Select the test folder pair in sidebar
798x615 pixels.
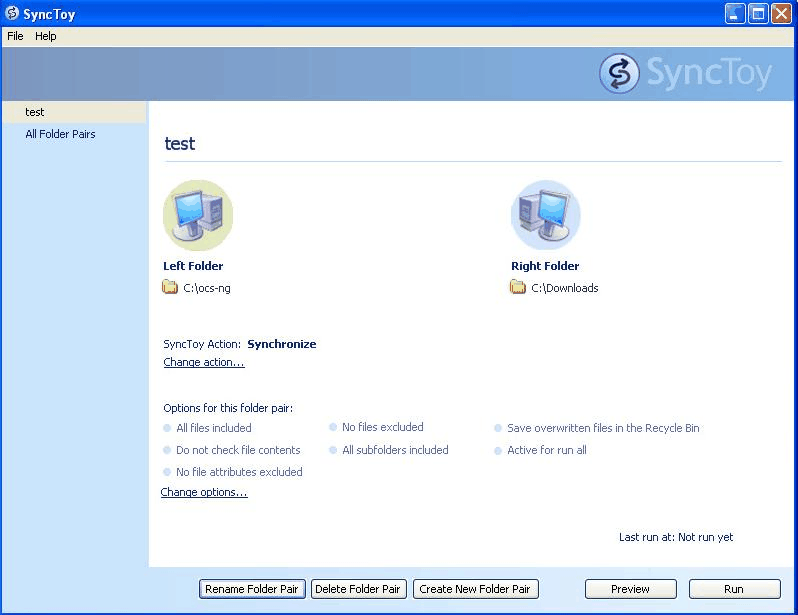pyautogui.click(x=74, y=112)
